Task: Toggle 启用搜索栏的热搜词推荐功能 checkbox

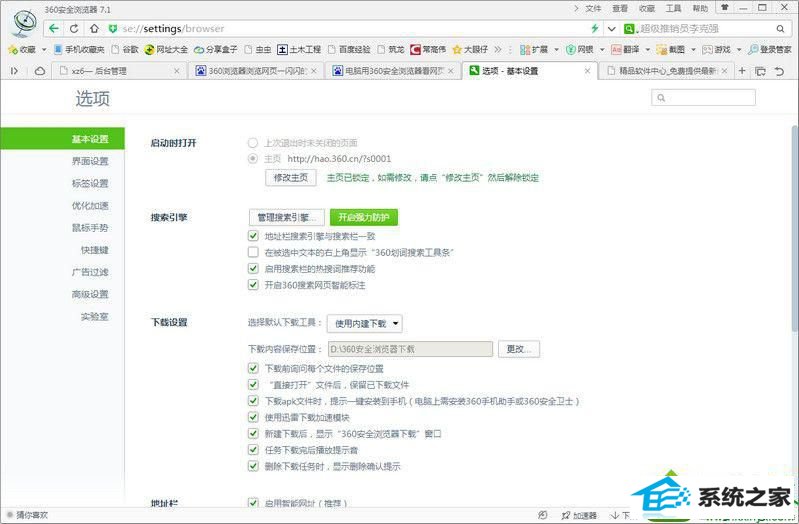Action: 253,269
